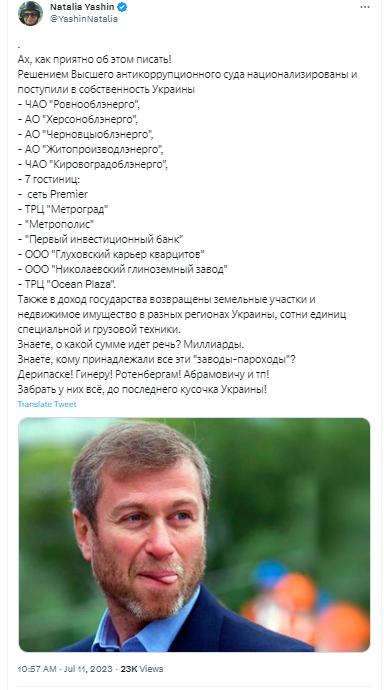384x690 pixels.
Task: Open the Natalia Yashin display name link
Action: coord(83,7)
